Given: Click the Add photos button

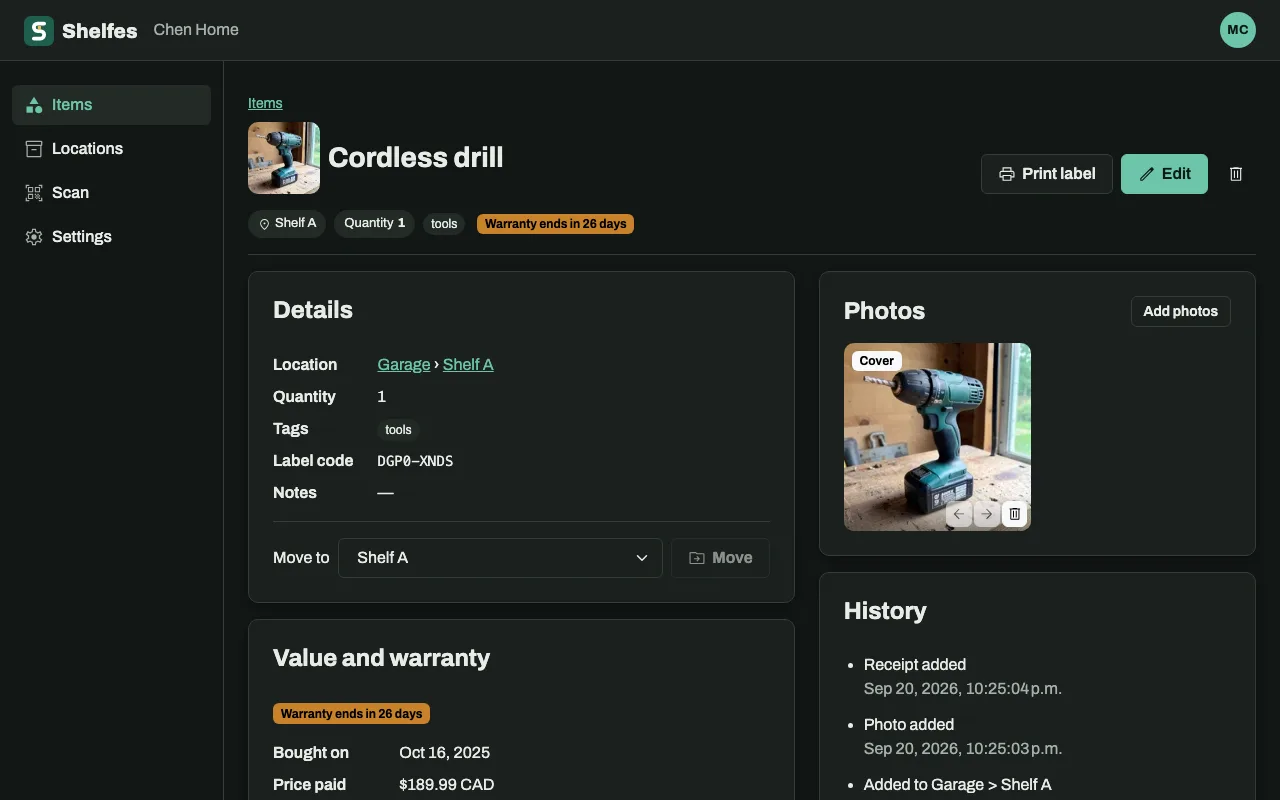Looking at the screenshot, I should [x=1181, y=311].
